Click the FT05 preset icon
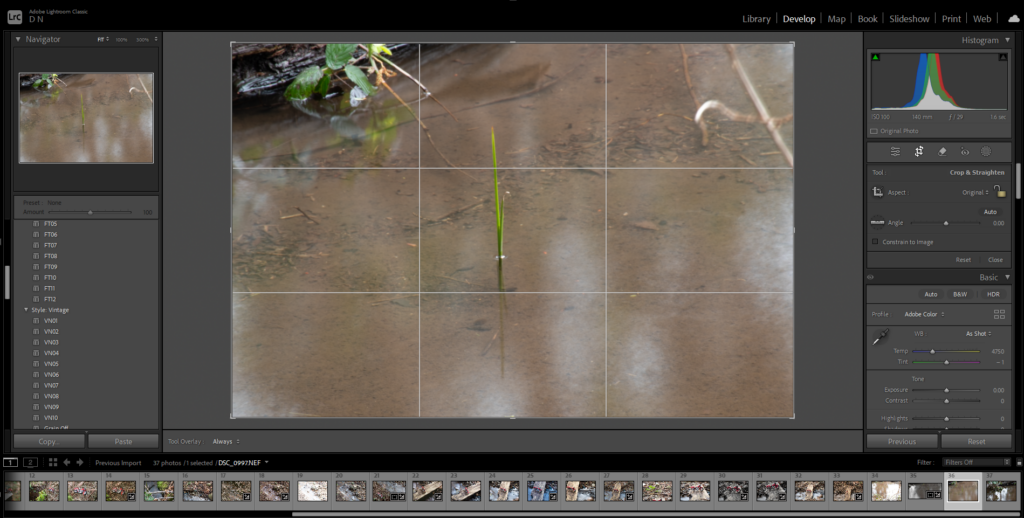The image size is (1024, 518). click(x=36, y=223)
